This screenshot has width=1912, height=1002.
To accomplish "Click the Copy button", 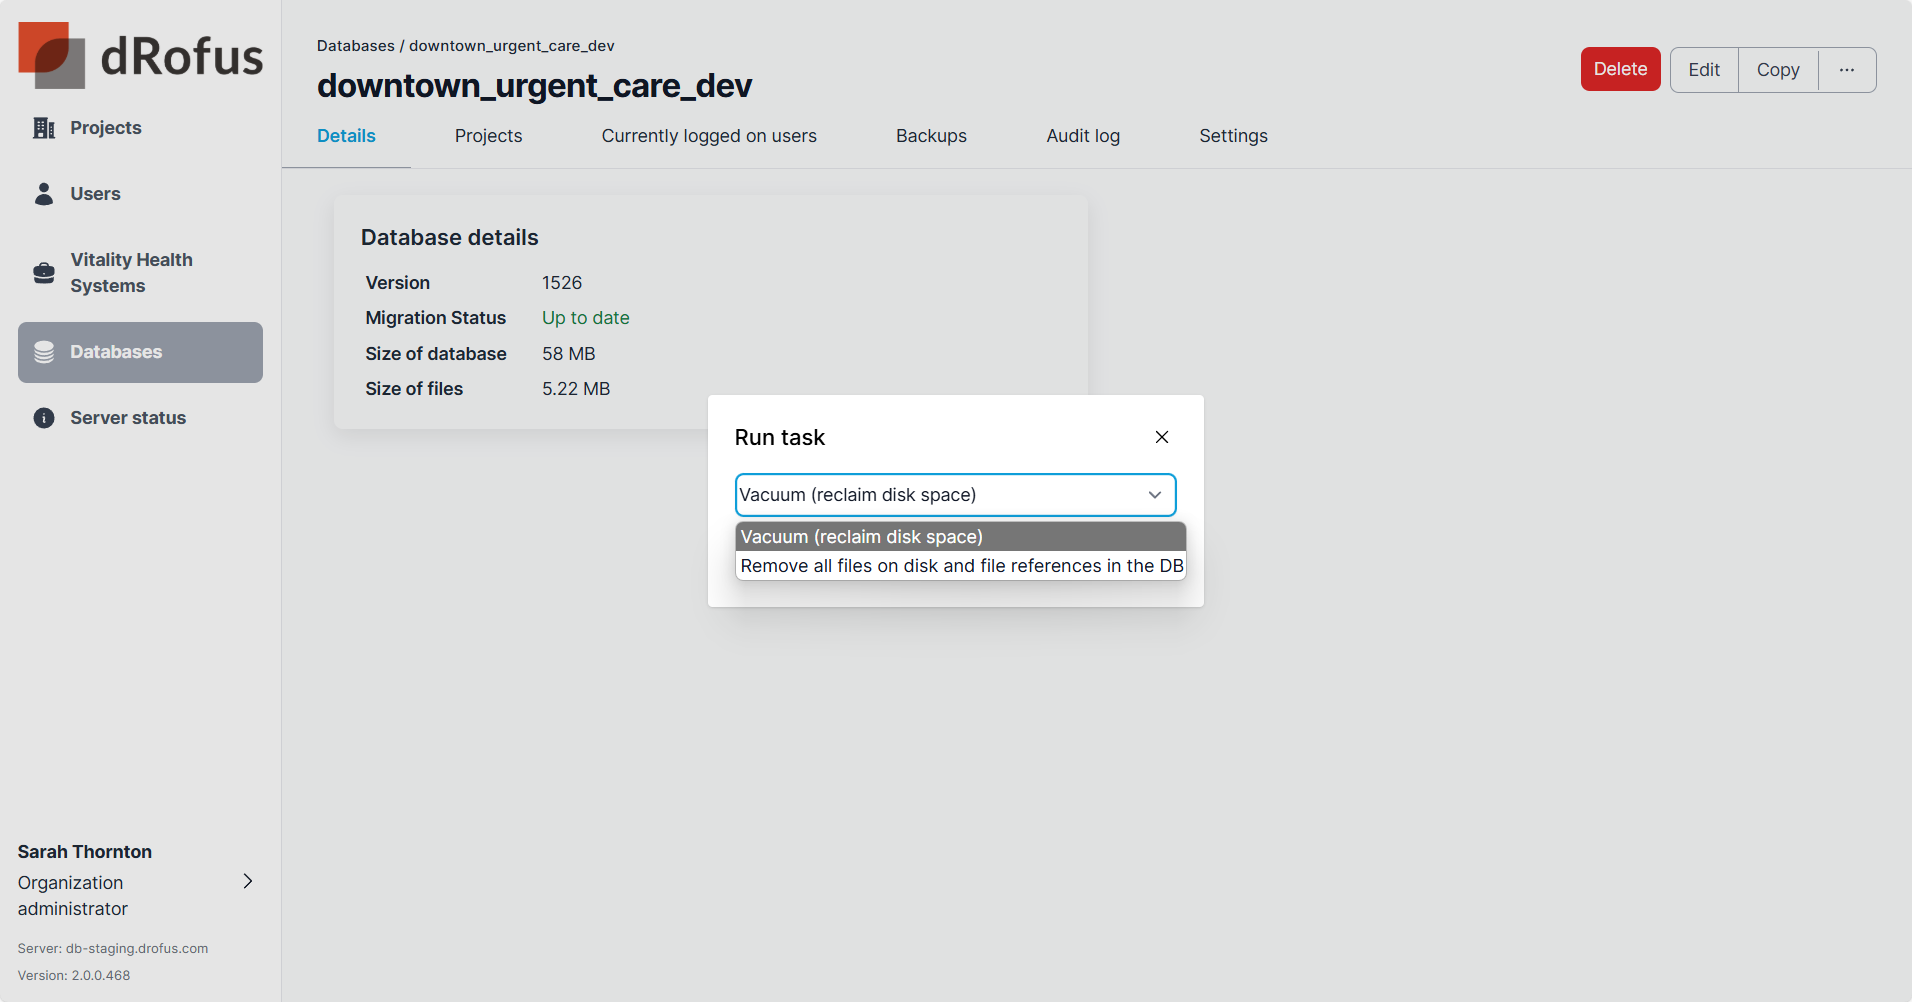I will [1777, 70].
